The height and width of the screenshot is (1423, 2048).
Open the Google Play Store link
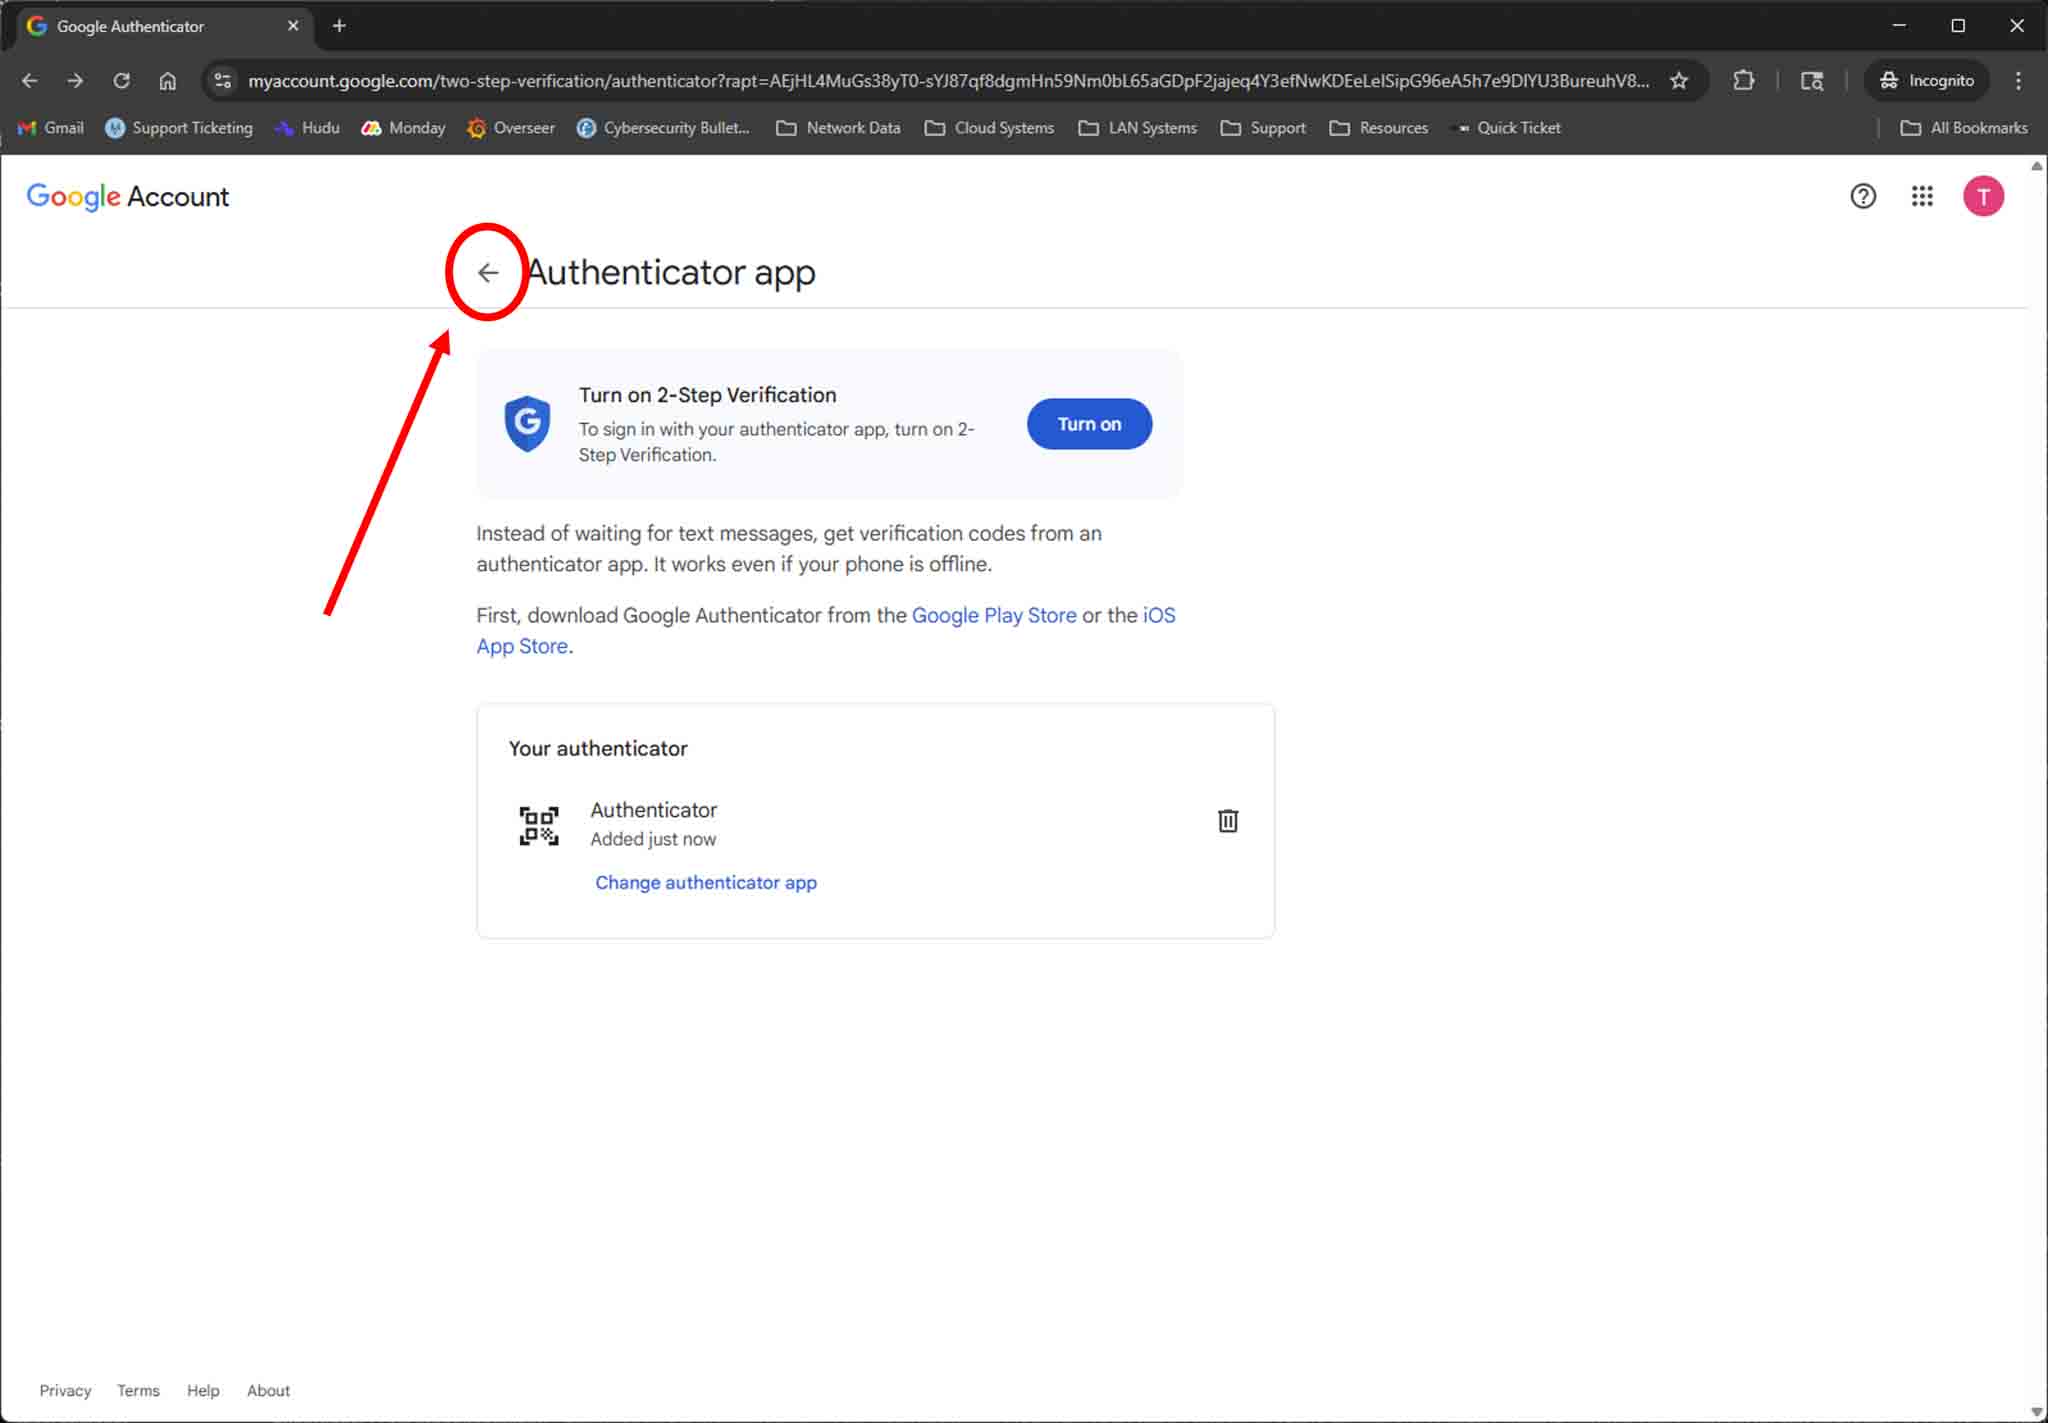coord(993,616)
